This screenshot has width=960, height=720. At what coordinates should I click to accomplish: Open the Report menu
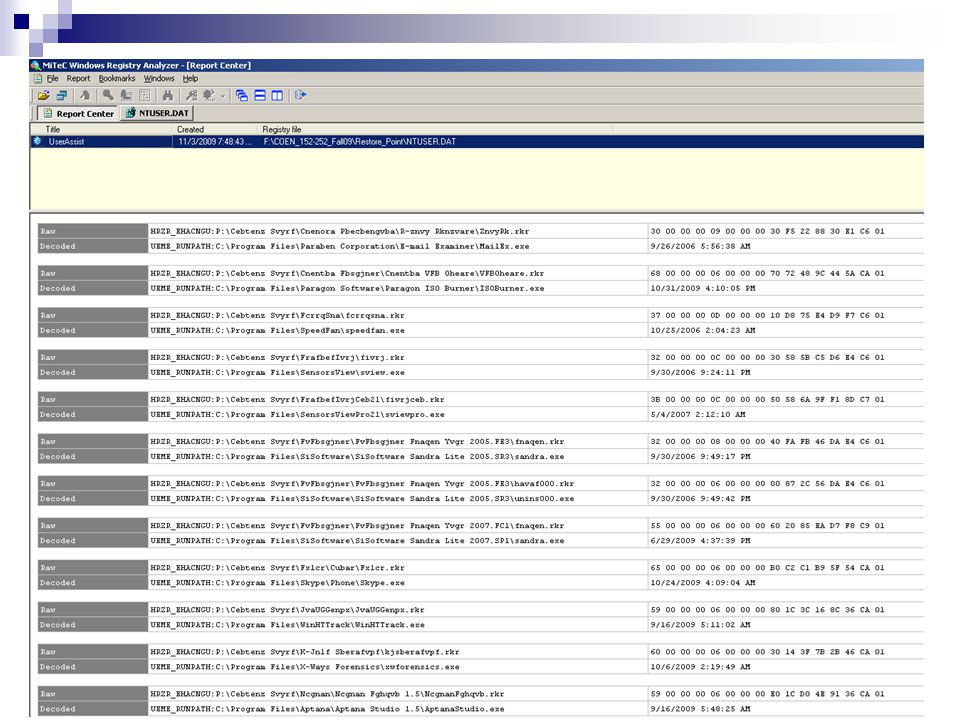click(x=78, y=79)
